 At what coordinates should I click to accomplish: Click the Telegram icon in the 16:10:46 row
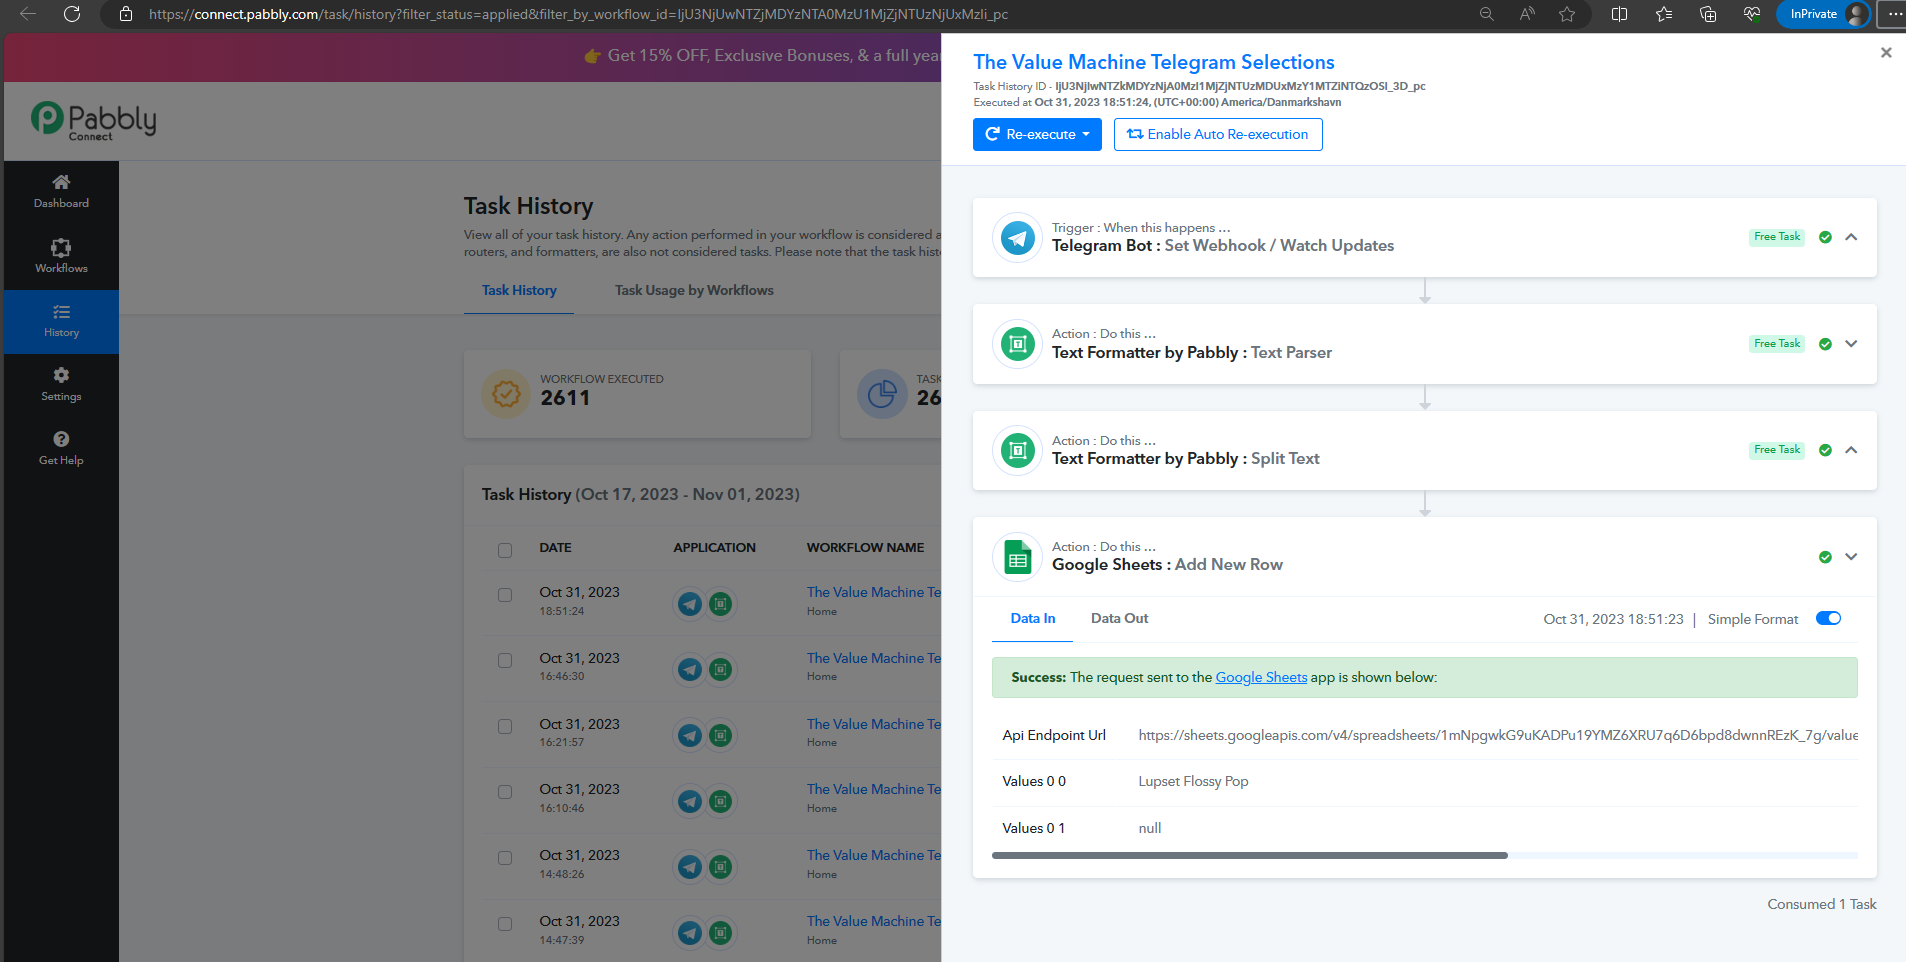(690, 801)
